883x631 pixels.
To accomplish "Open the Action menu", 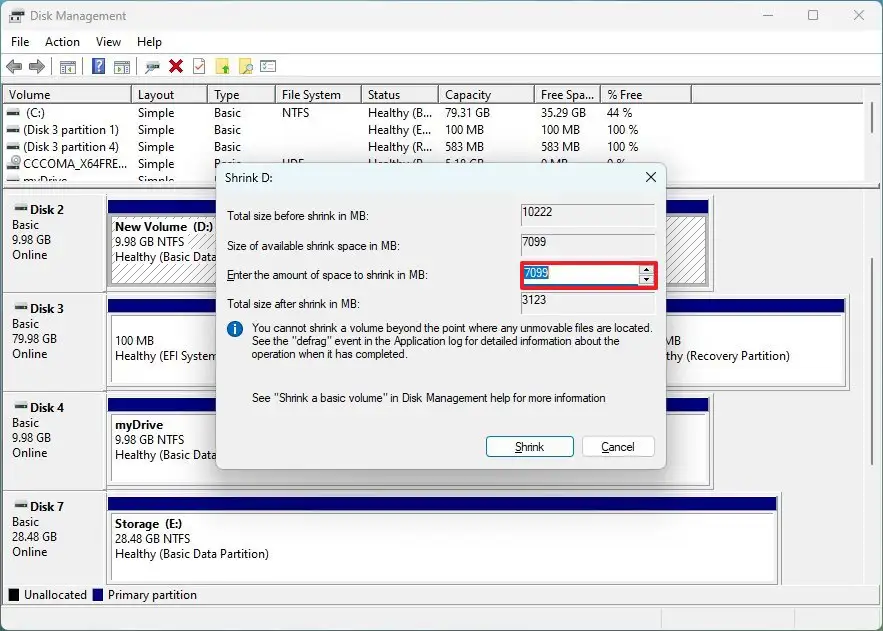I will point(62,42).
